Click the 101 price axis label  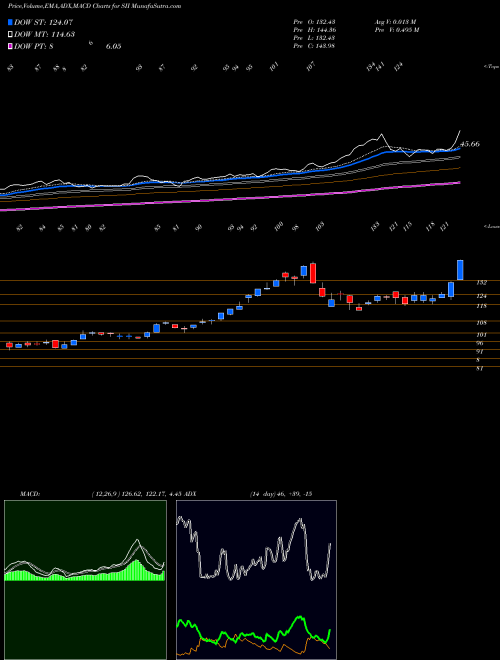tap(481, 335)
